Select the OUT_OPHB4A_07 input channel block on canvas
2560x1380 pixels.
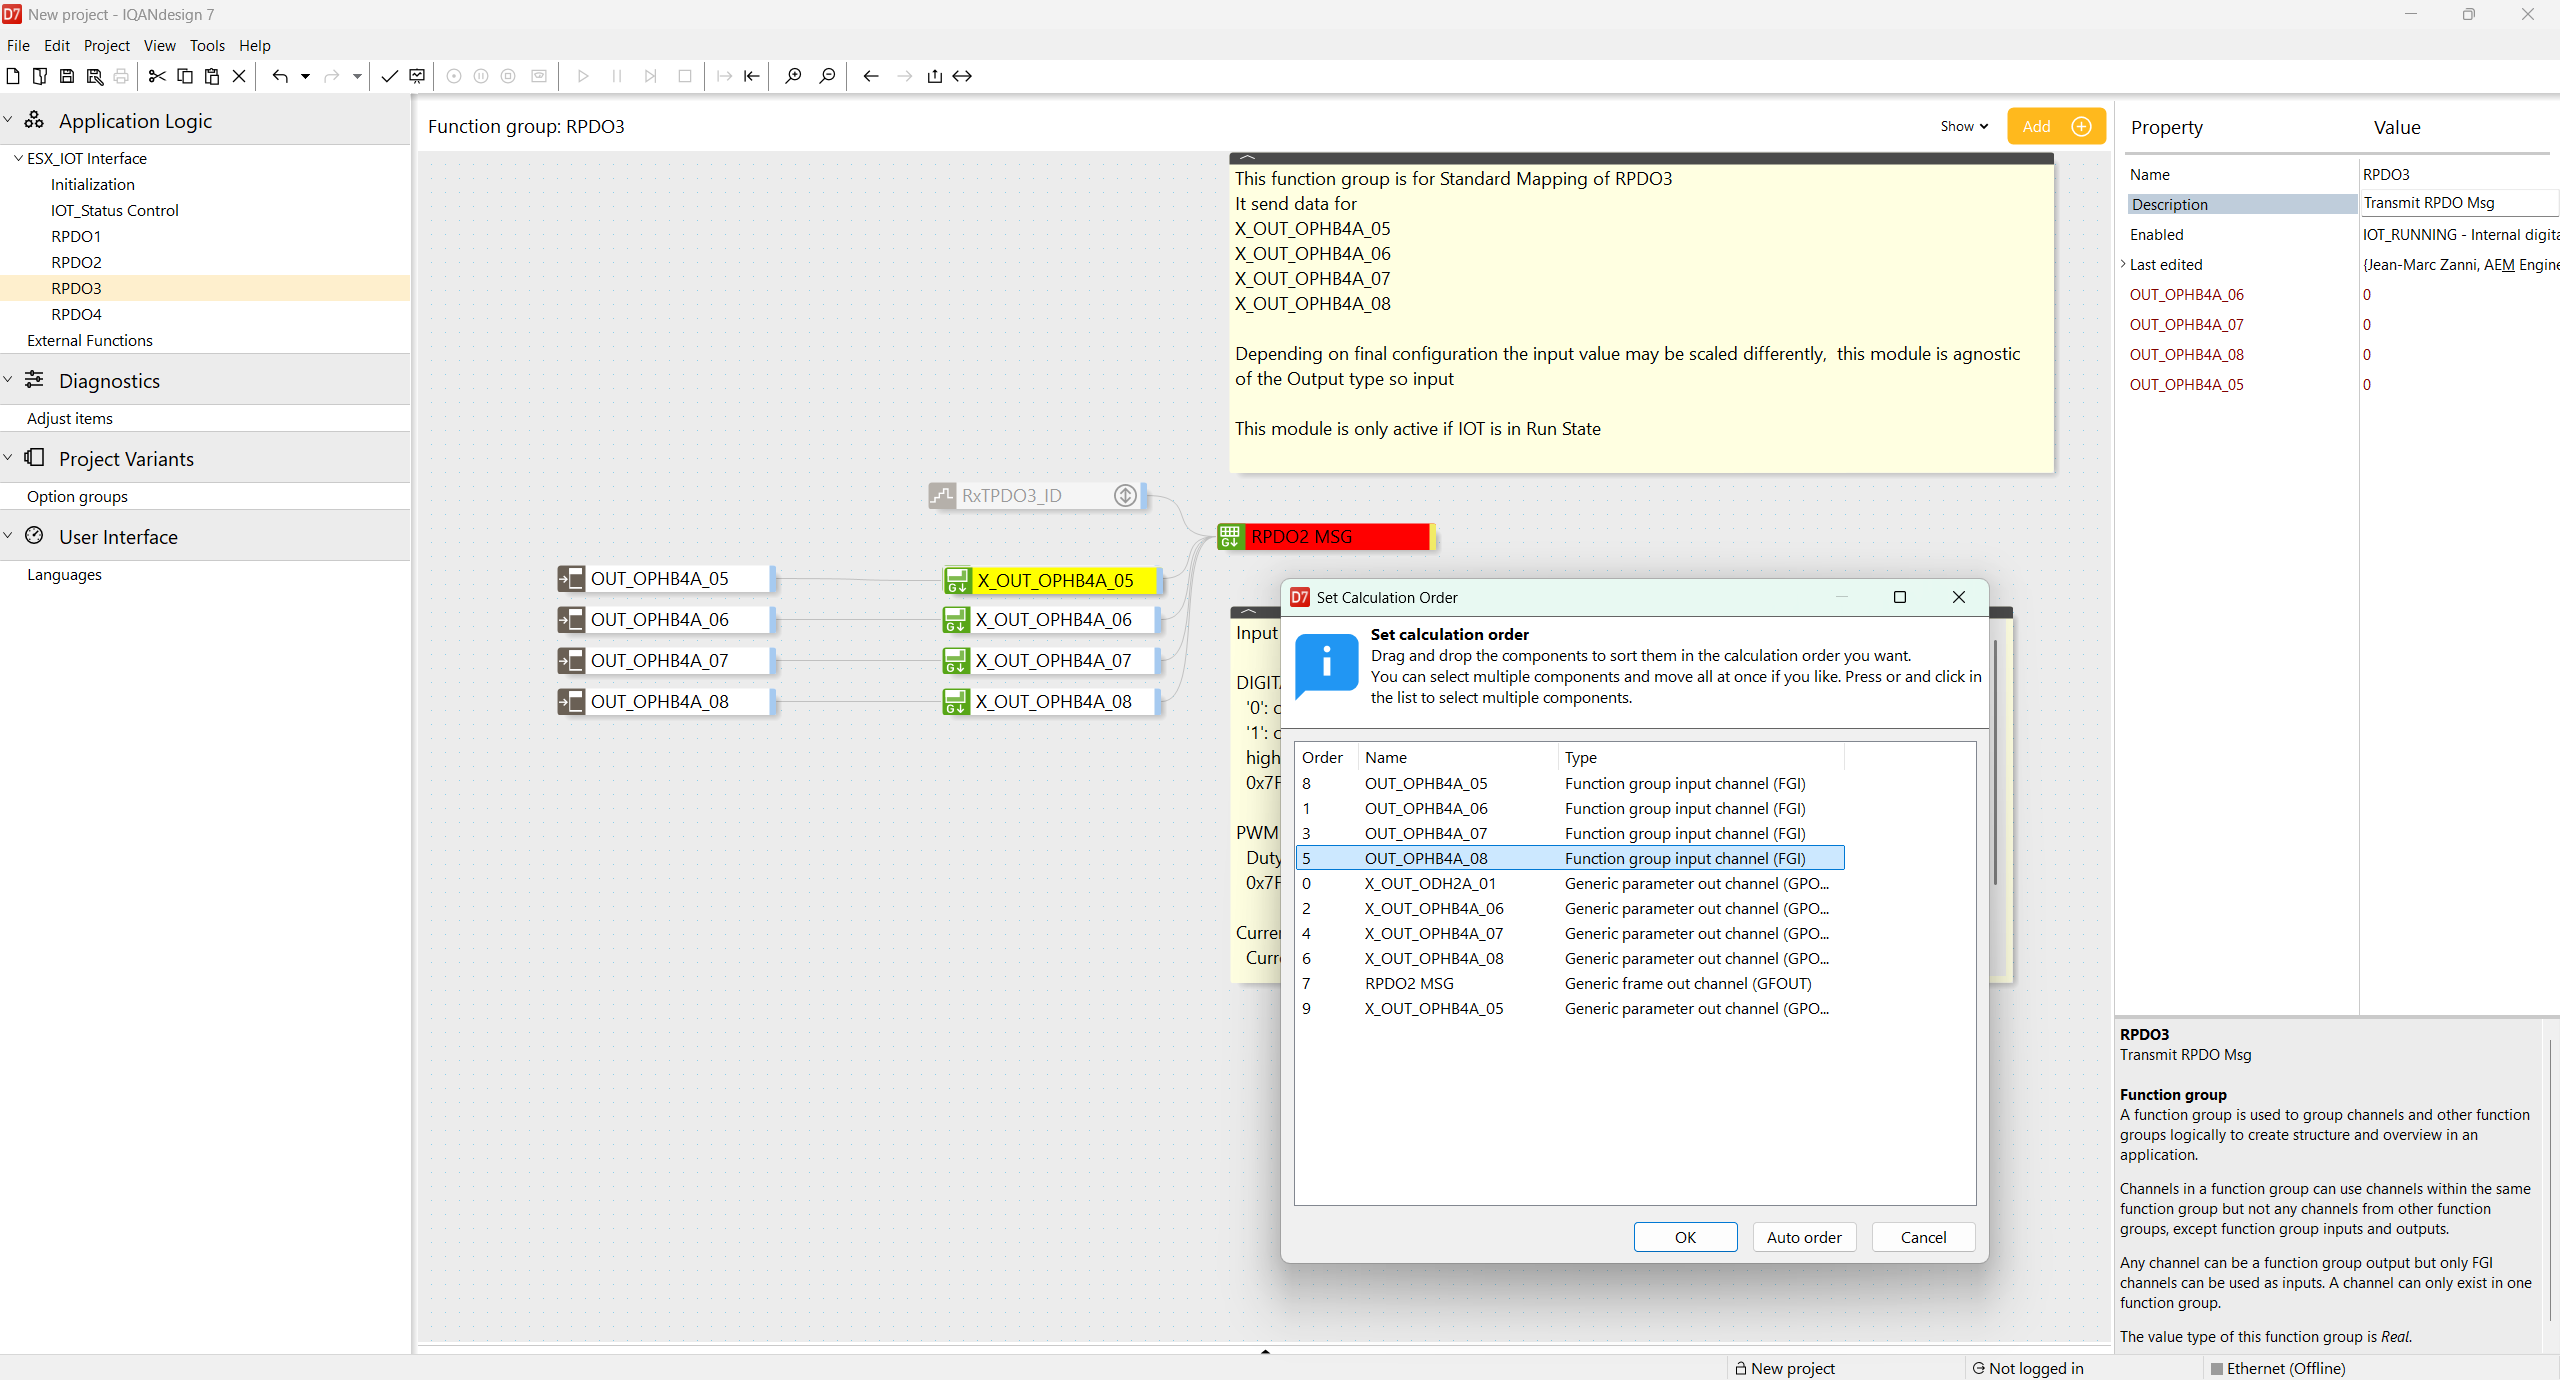[666, 661]
